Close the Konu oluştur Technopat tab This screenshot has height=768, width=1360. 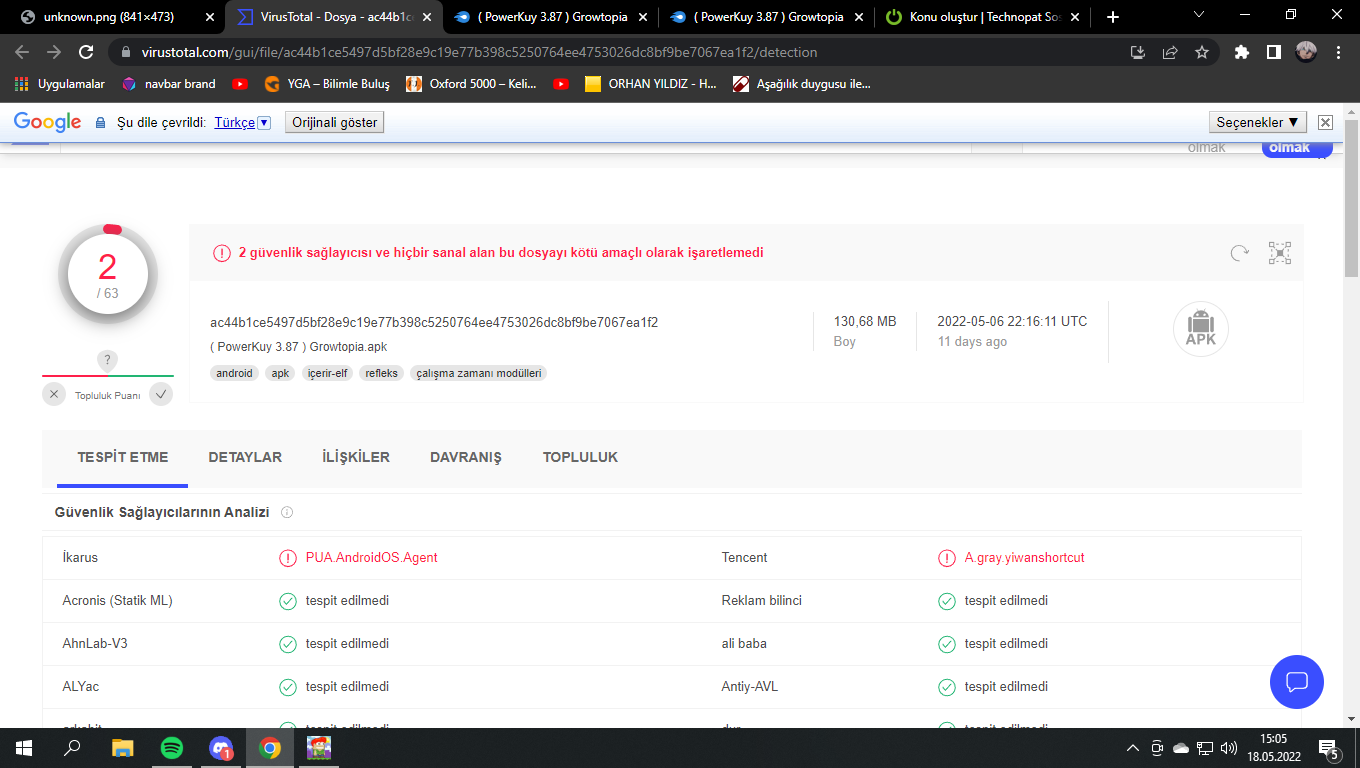point(1075,17)
